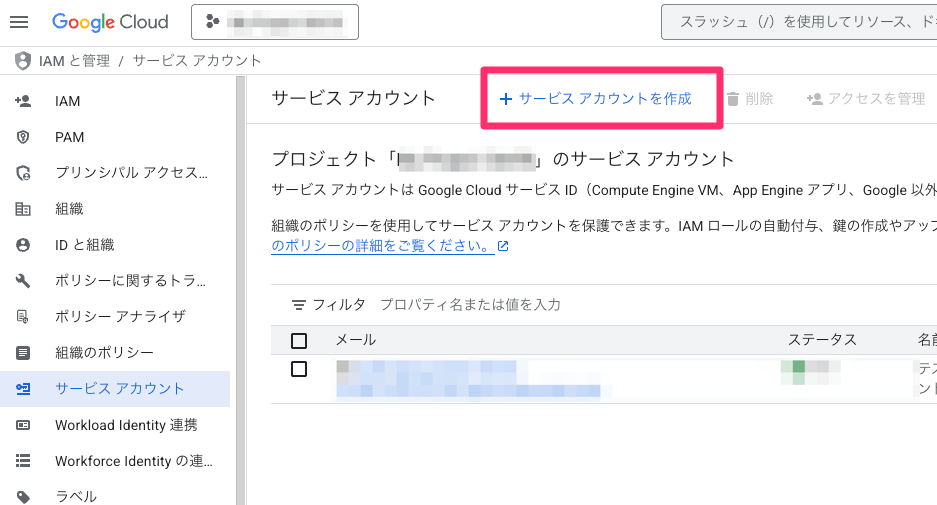
Task: Click the ポリシー アナライザ icon
Action: [23, 316]
